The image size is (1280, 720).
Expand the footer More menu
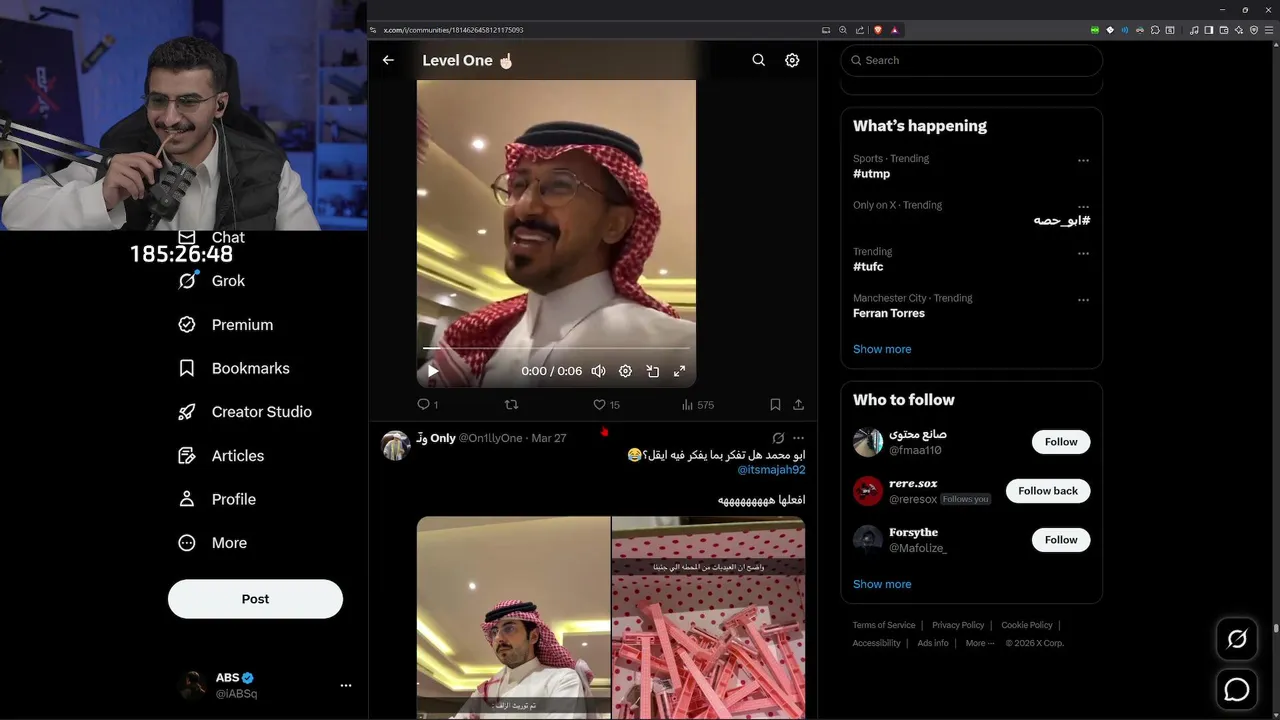tap(980, 643)
